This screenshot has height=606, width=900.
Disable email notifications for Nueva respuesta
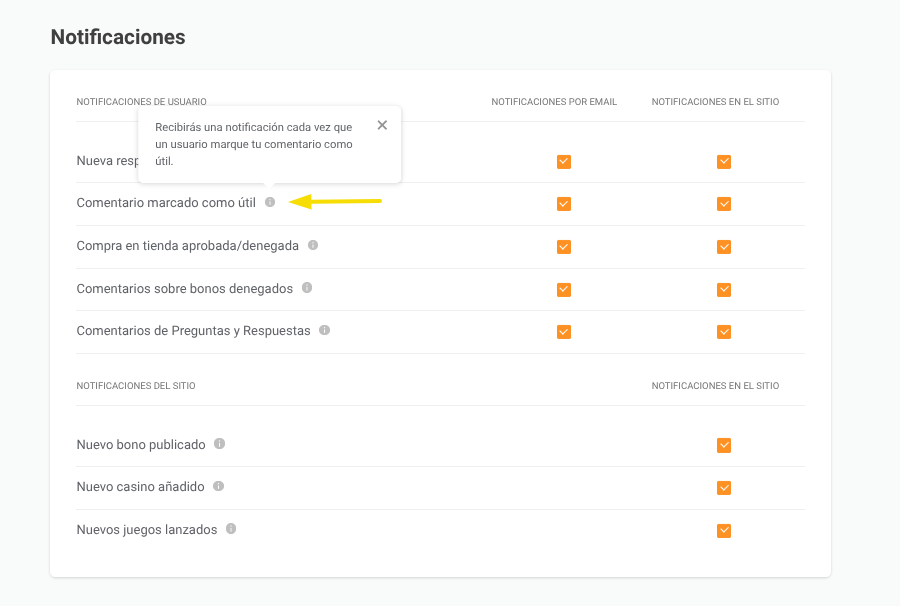(x=564, y=161)
